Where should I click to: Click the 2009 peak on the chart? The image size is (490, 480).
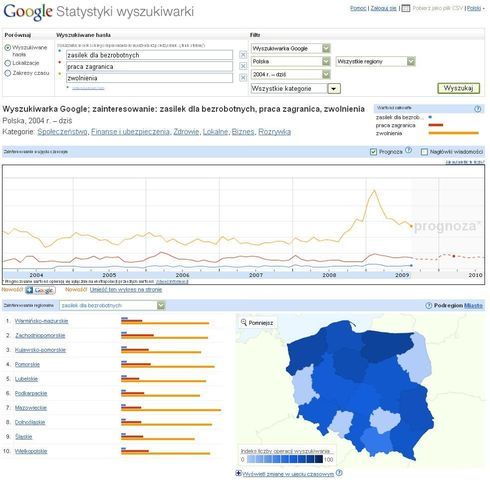374,191
